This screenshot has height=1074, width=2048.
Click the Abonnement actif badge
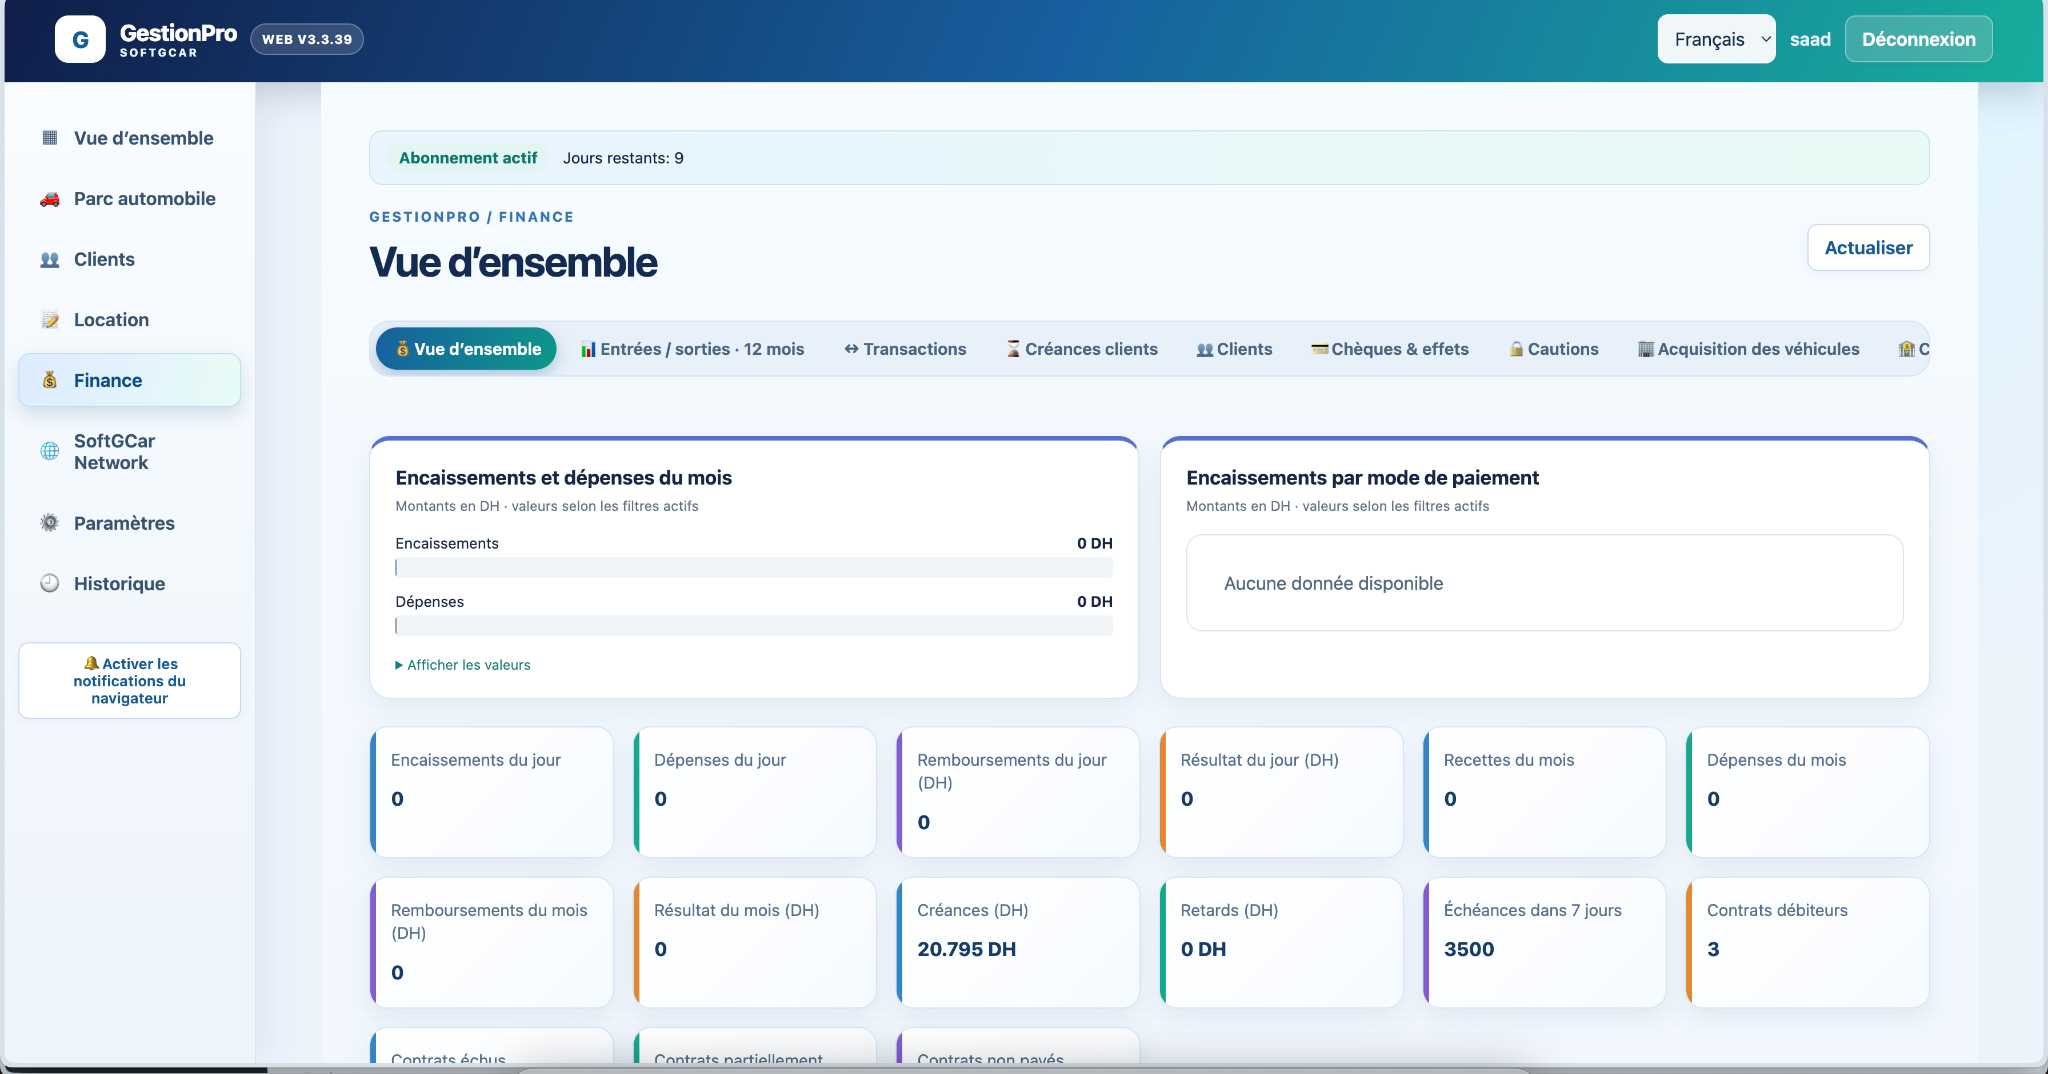pyautogui.click(x=468, y=158)
